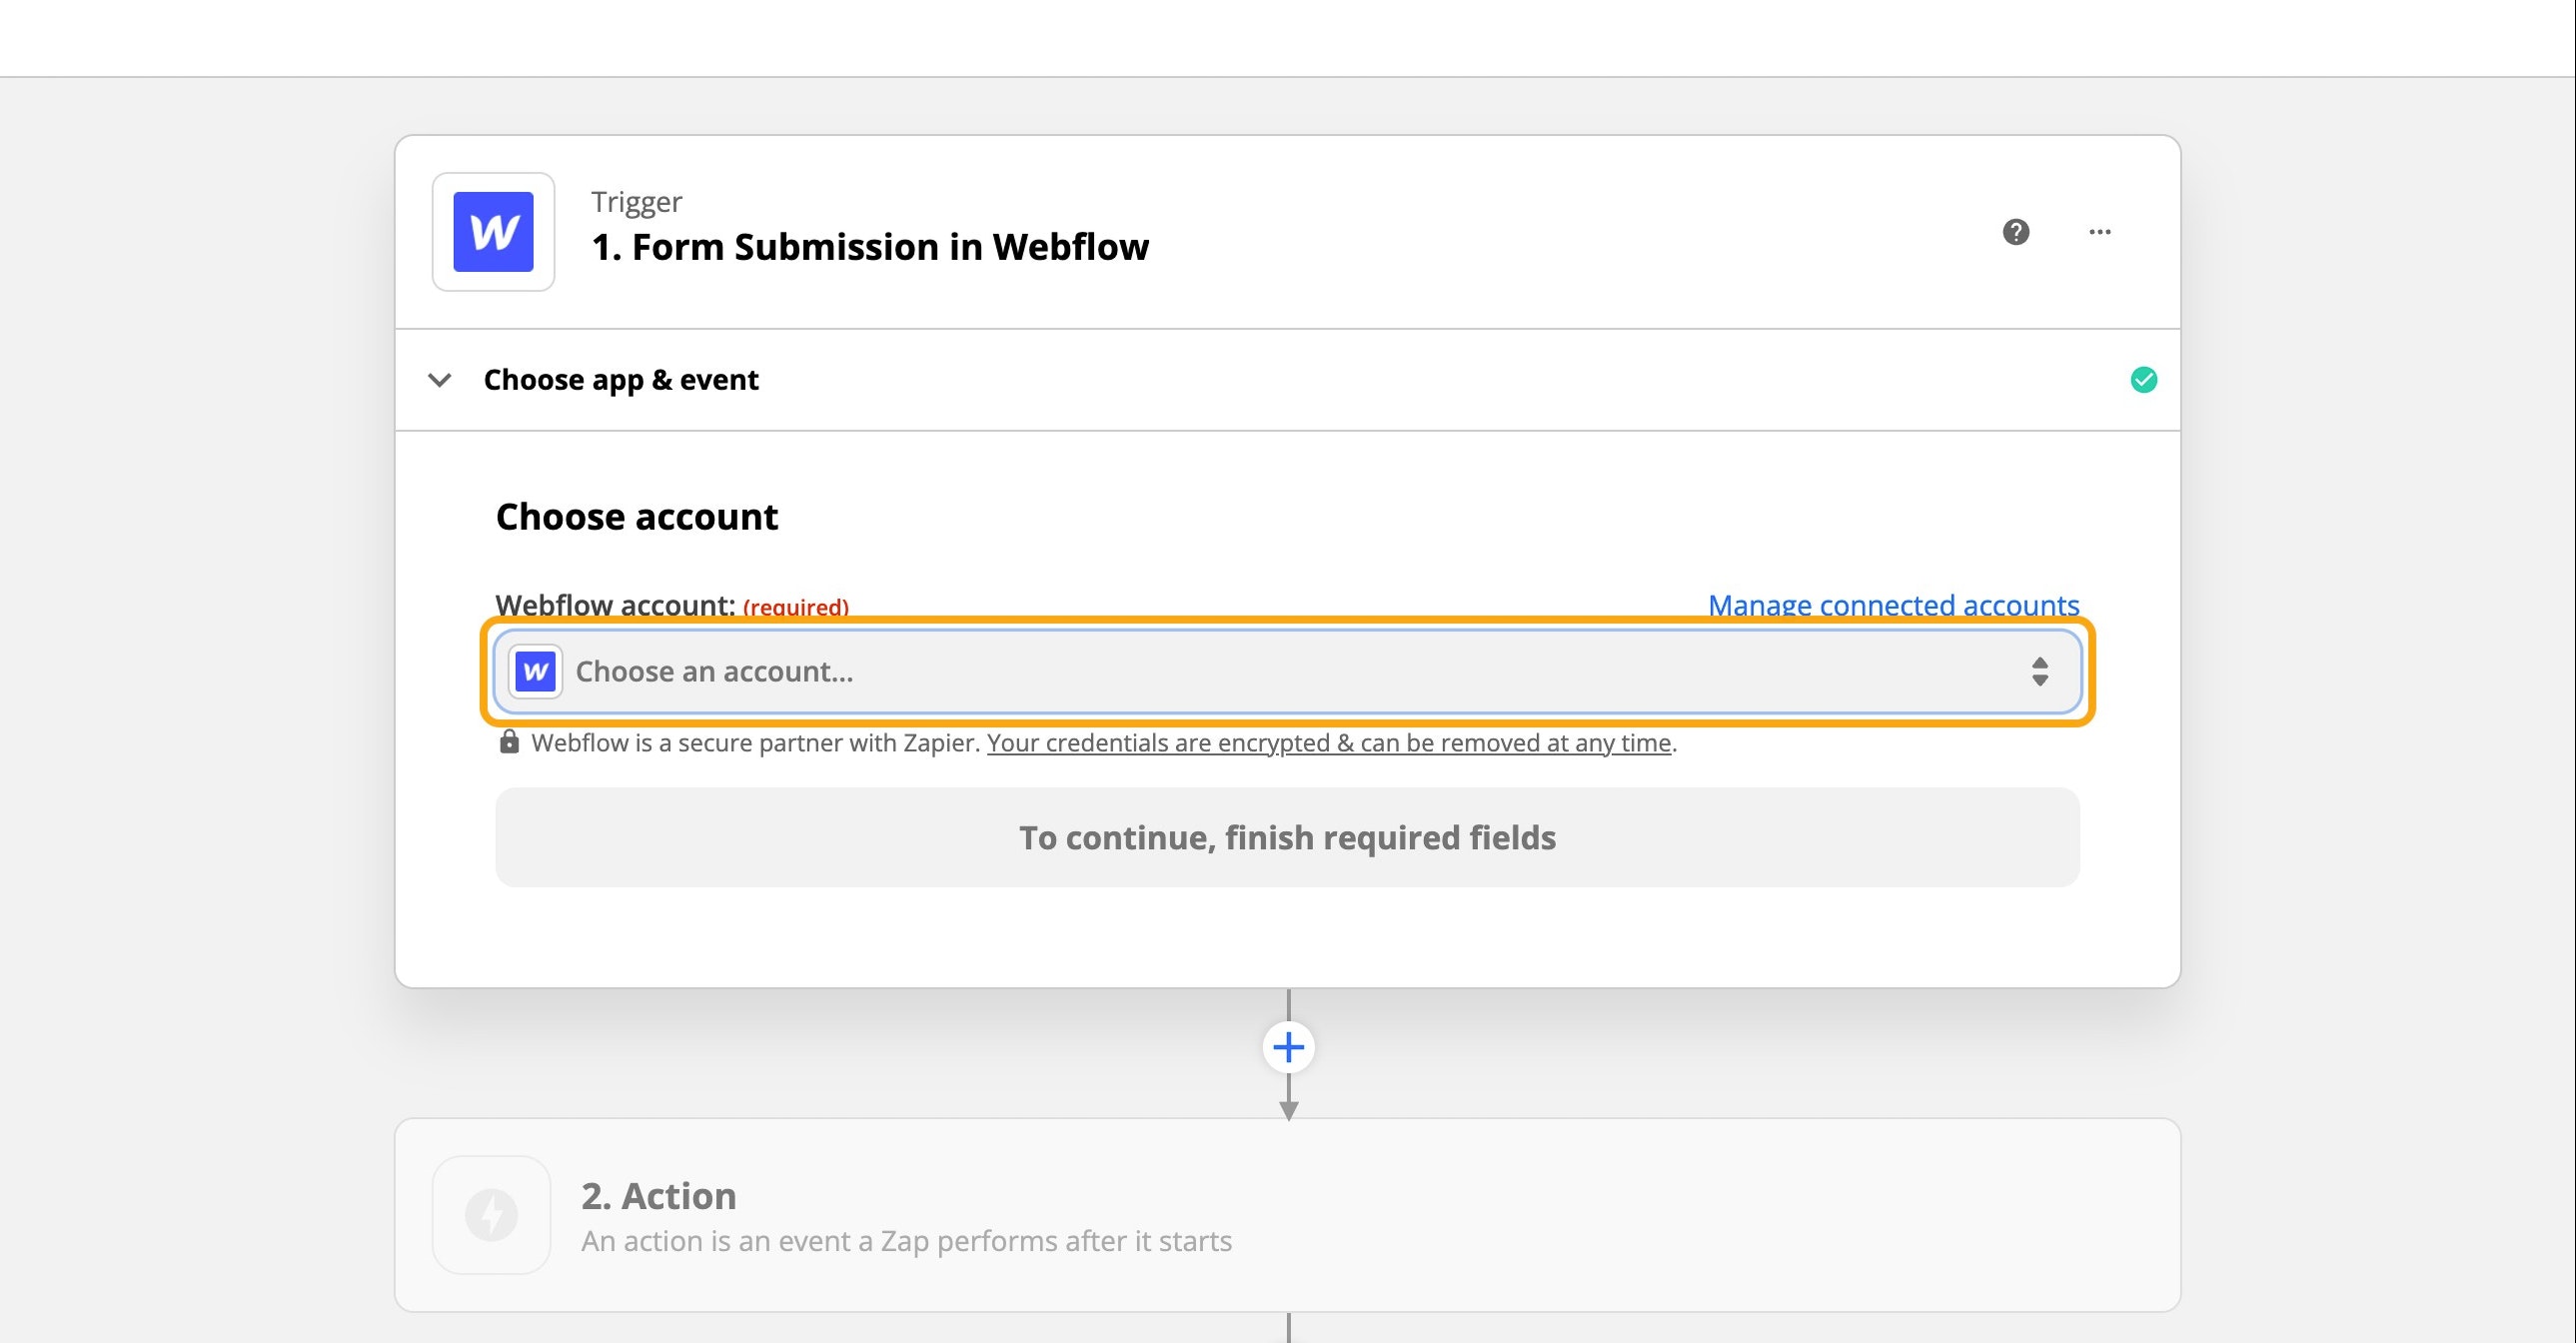Open the Manage connected accounts link
Viewport: 2576px width, 1343px height.
1893,604
